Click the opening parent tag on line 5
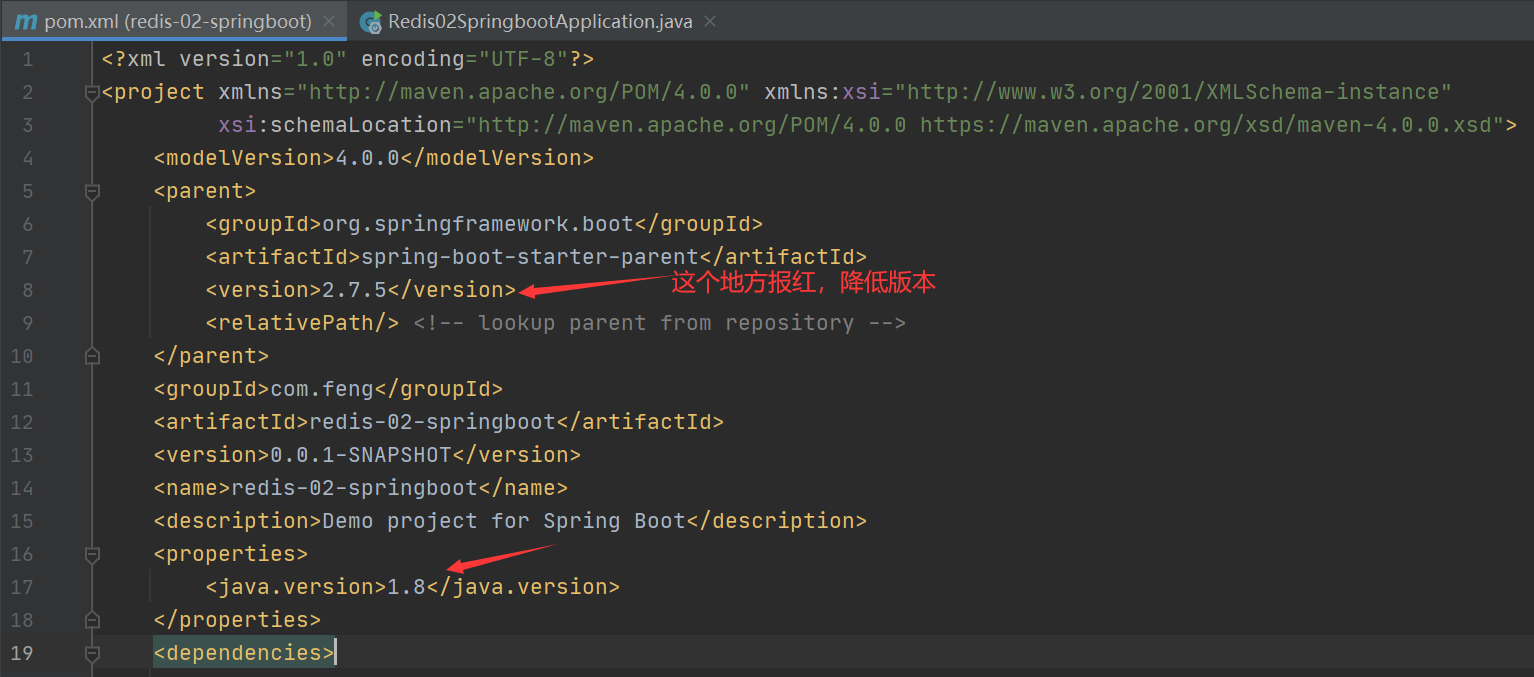The height and width of the screenshot is (677, 1534). 205,191
